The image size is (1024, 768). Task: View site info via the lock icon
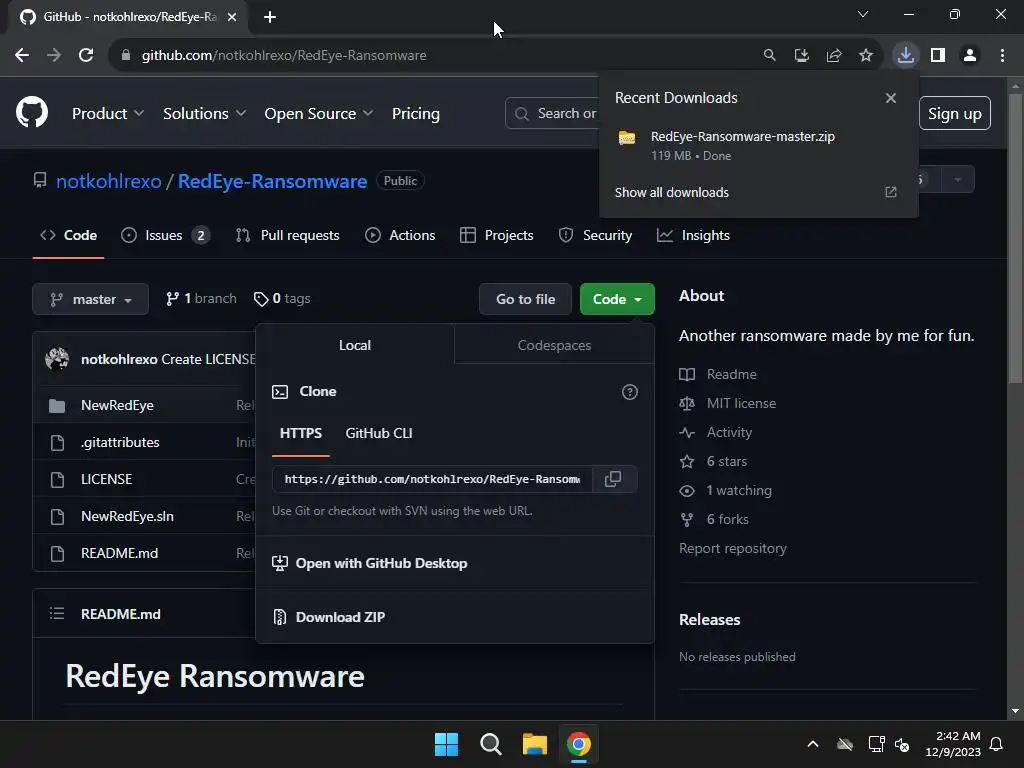126,55
